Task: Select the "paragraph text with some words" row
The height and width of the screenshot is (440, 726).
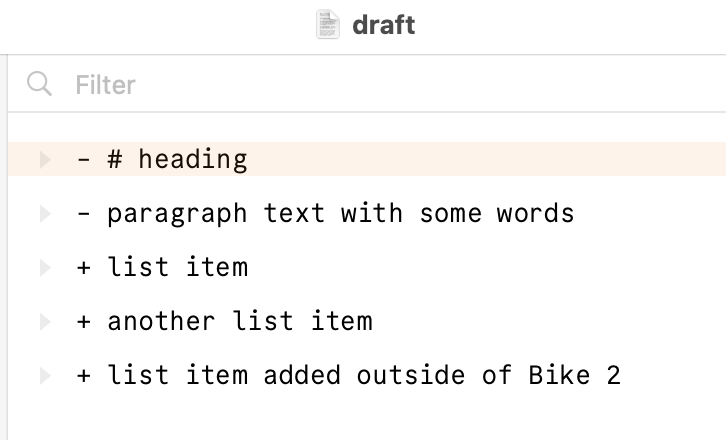Action: [x=340, y=213]
